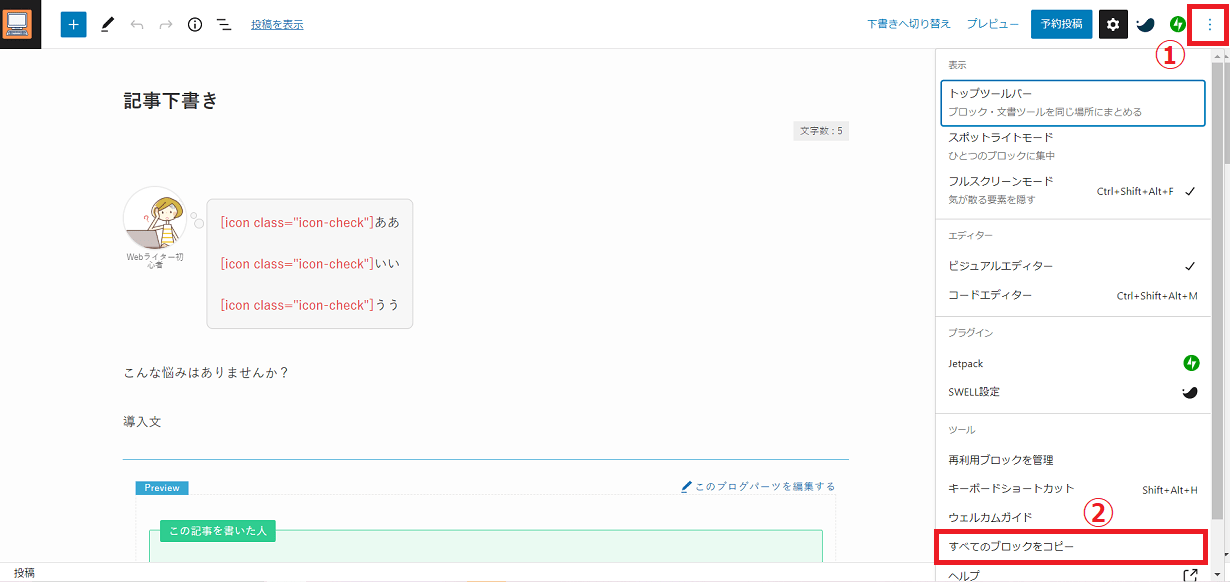Open the options menu with the three-dot icon

[1208, 23]
